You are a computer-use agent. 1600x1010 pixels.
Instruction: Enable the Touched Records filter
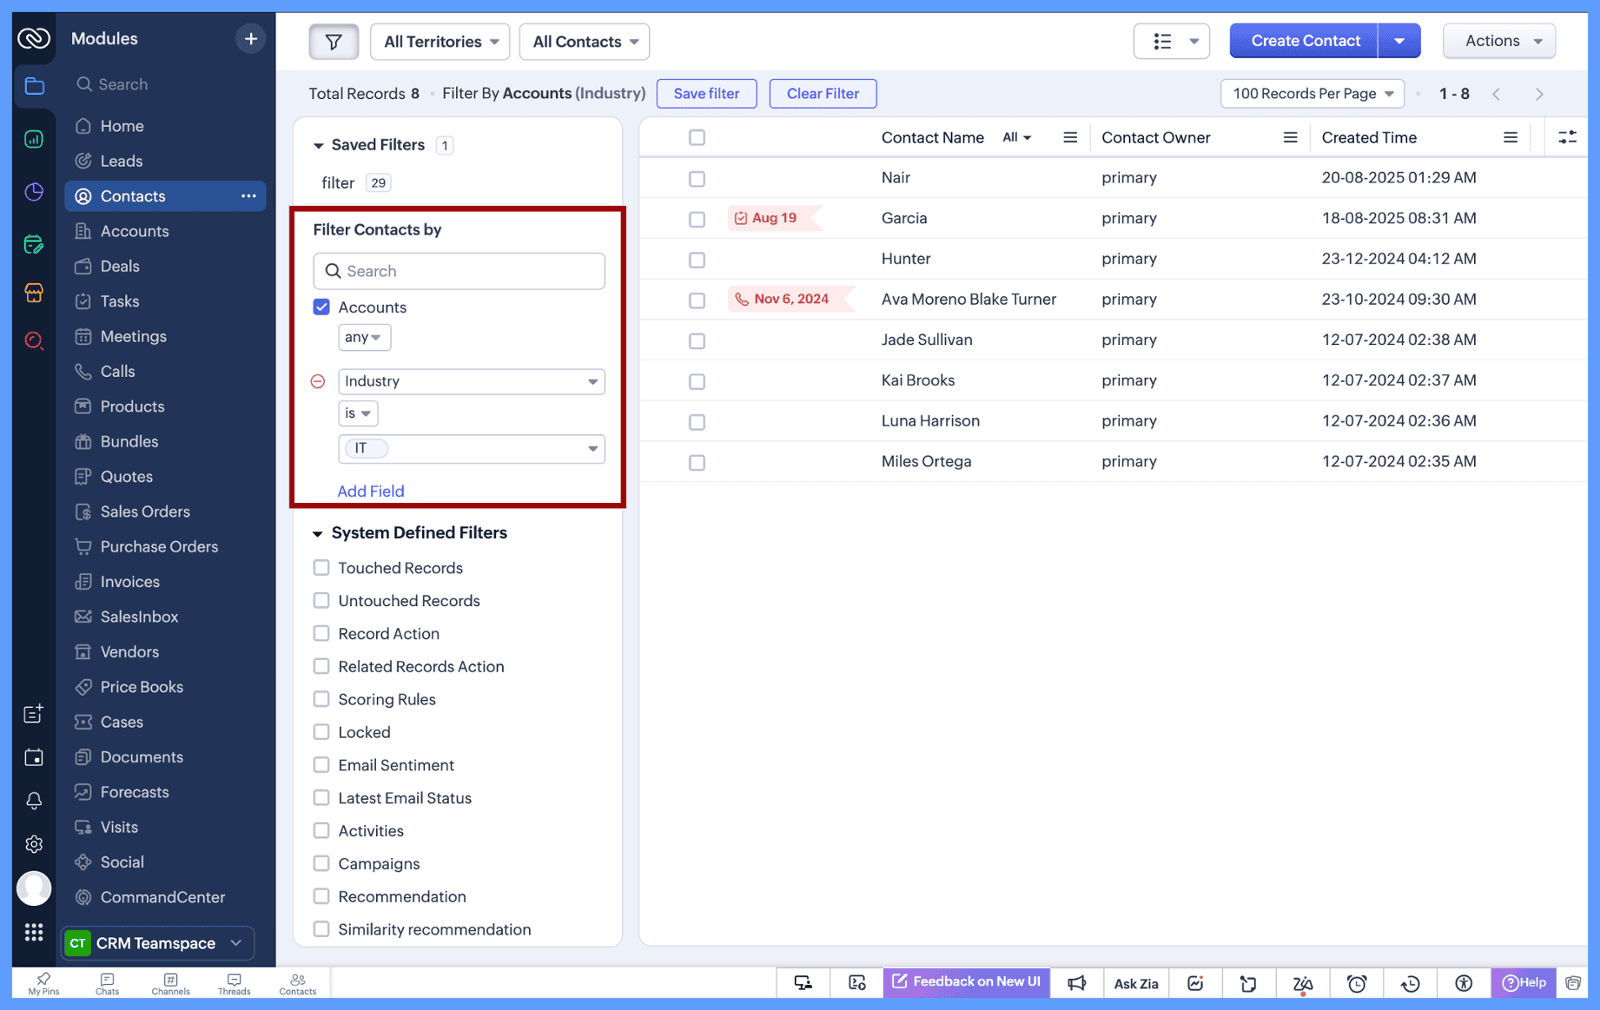coord(322,568)
